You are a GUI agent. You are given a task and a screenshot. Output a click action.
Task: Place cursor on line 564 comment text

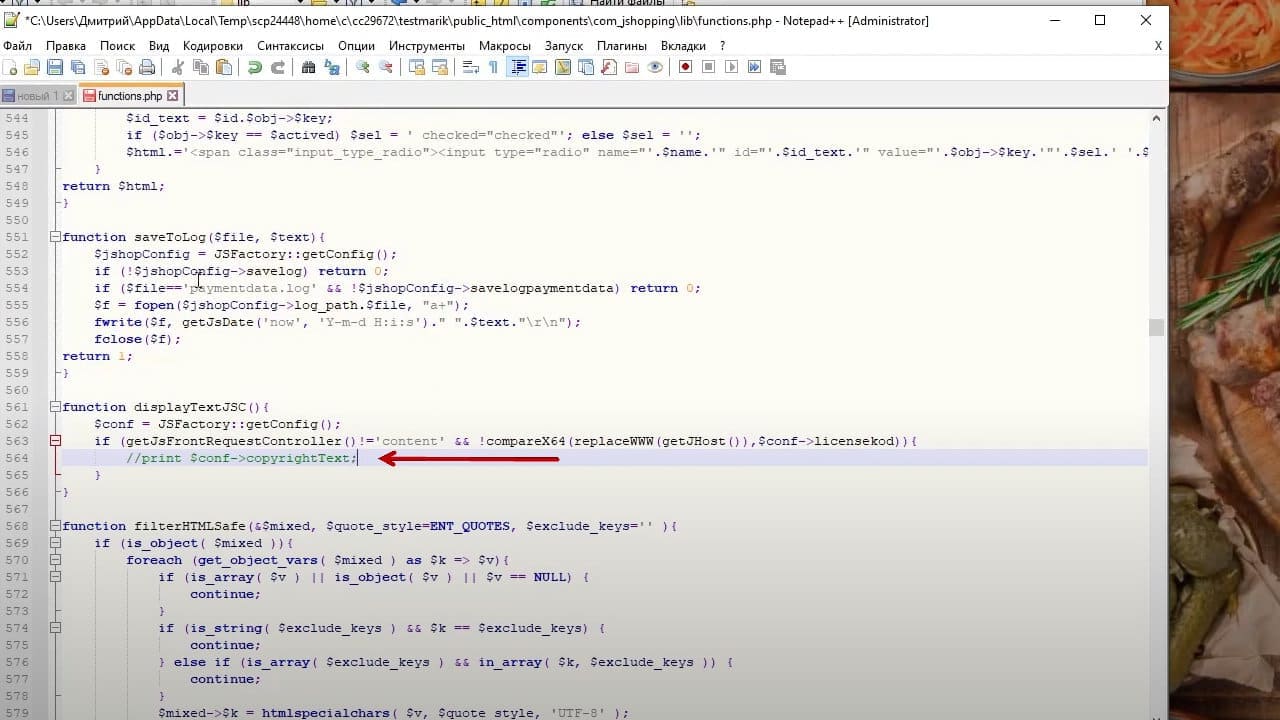pos(241,458)
